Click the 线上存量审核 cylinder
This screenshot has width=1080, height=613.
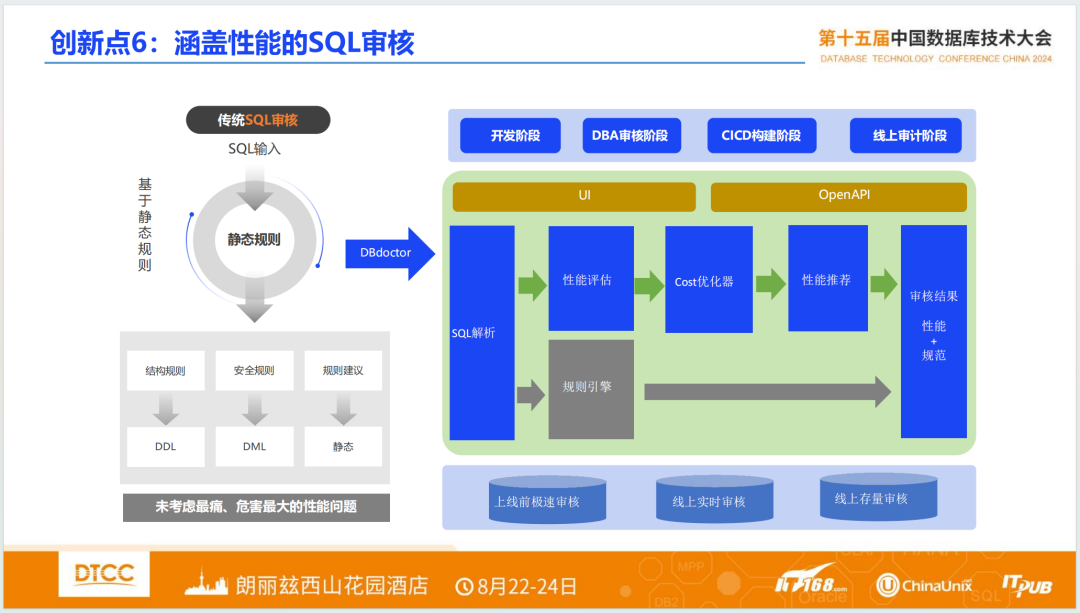pos(878,497)
